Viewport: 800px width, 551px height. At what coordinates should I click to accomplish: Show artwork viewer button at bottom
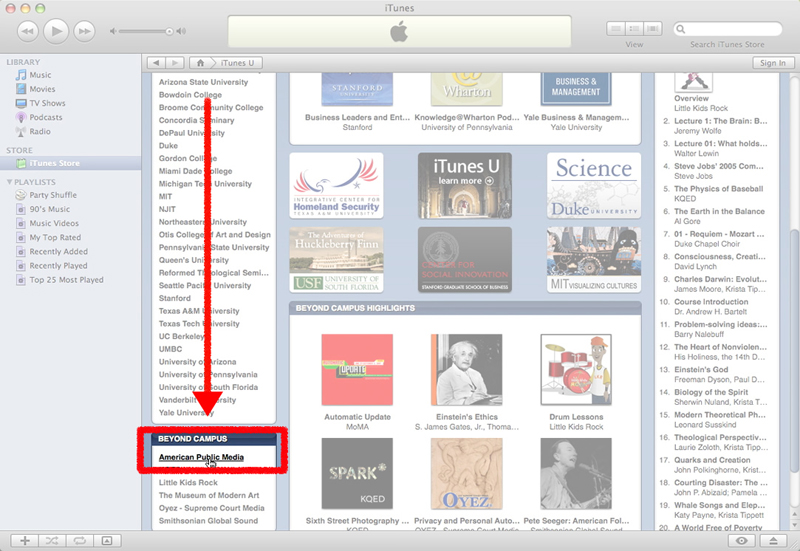(x=107, y=541)
